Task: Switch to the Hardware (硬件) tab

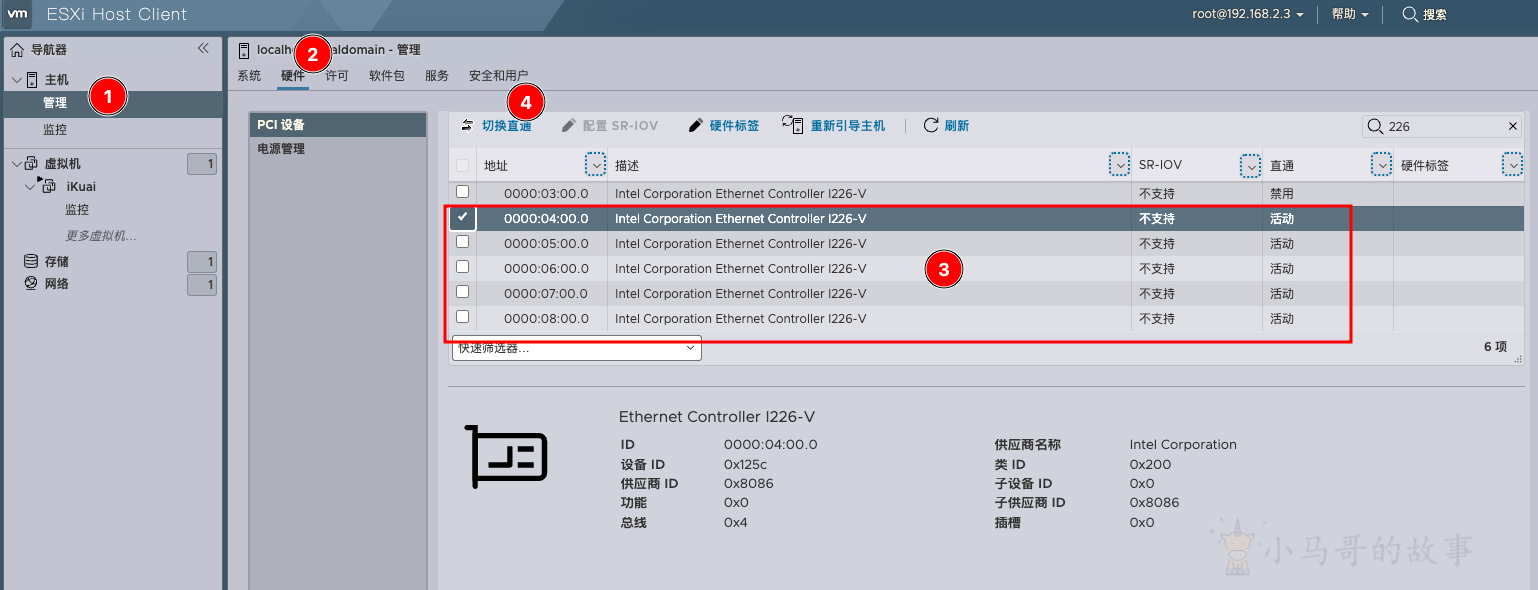Action: pyautogui.click(x=293, y=76)
